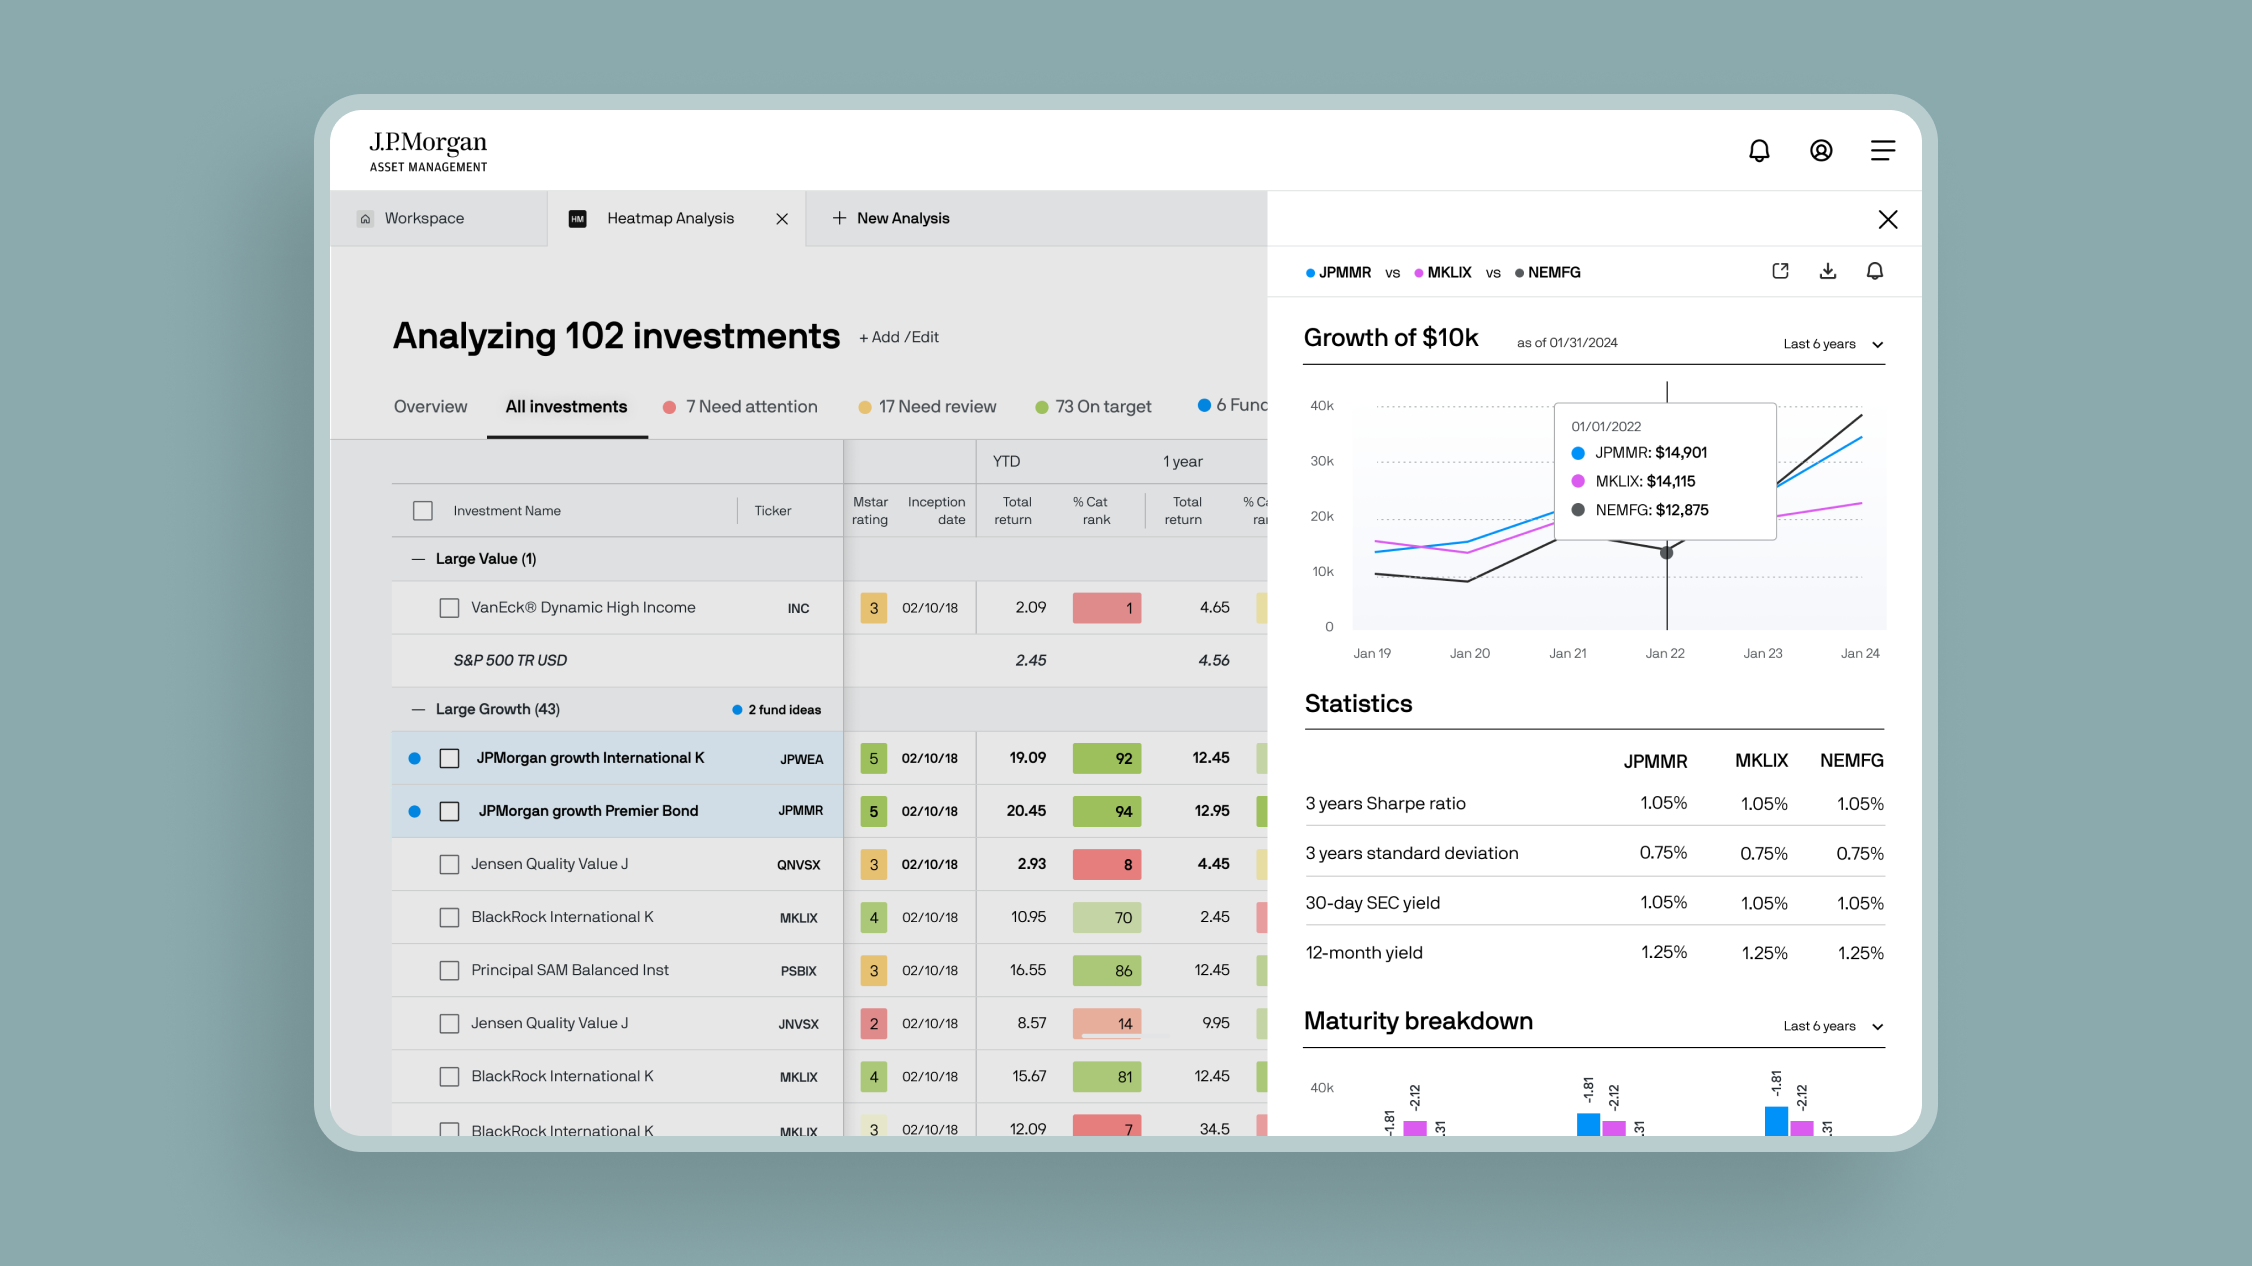
Task: Switch to the Overview tab
Action: tap(430, 407)
